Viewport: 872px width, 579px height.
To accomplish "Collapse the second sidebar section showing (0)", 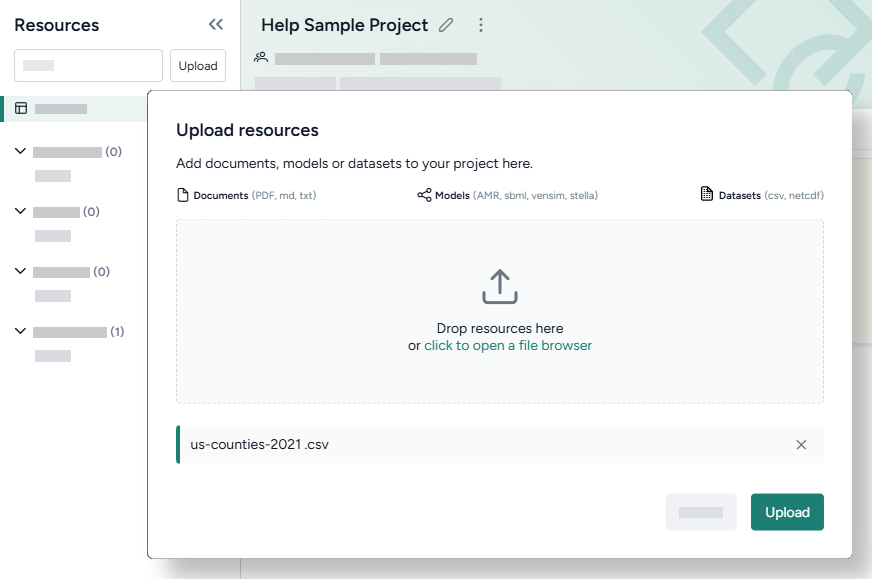I will [x=20, y=212].
